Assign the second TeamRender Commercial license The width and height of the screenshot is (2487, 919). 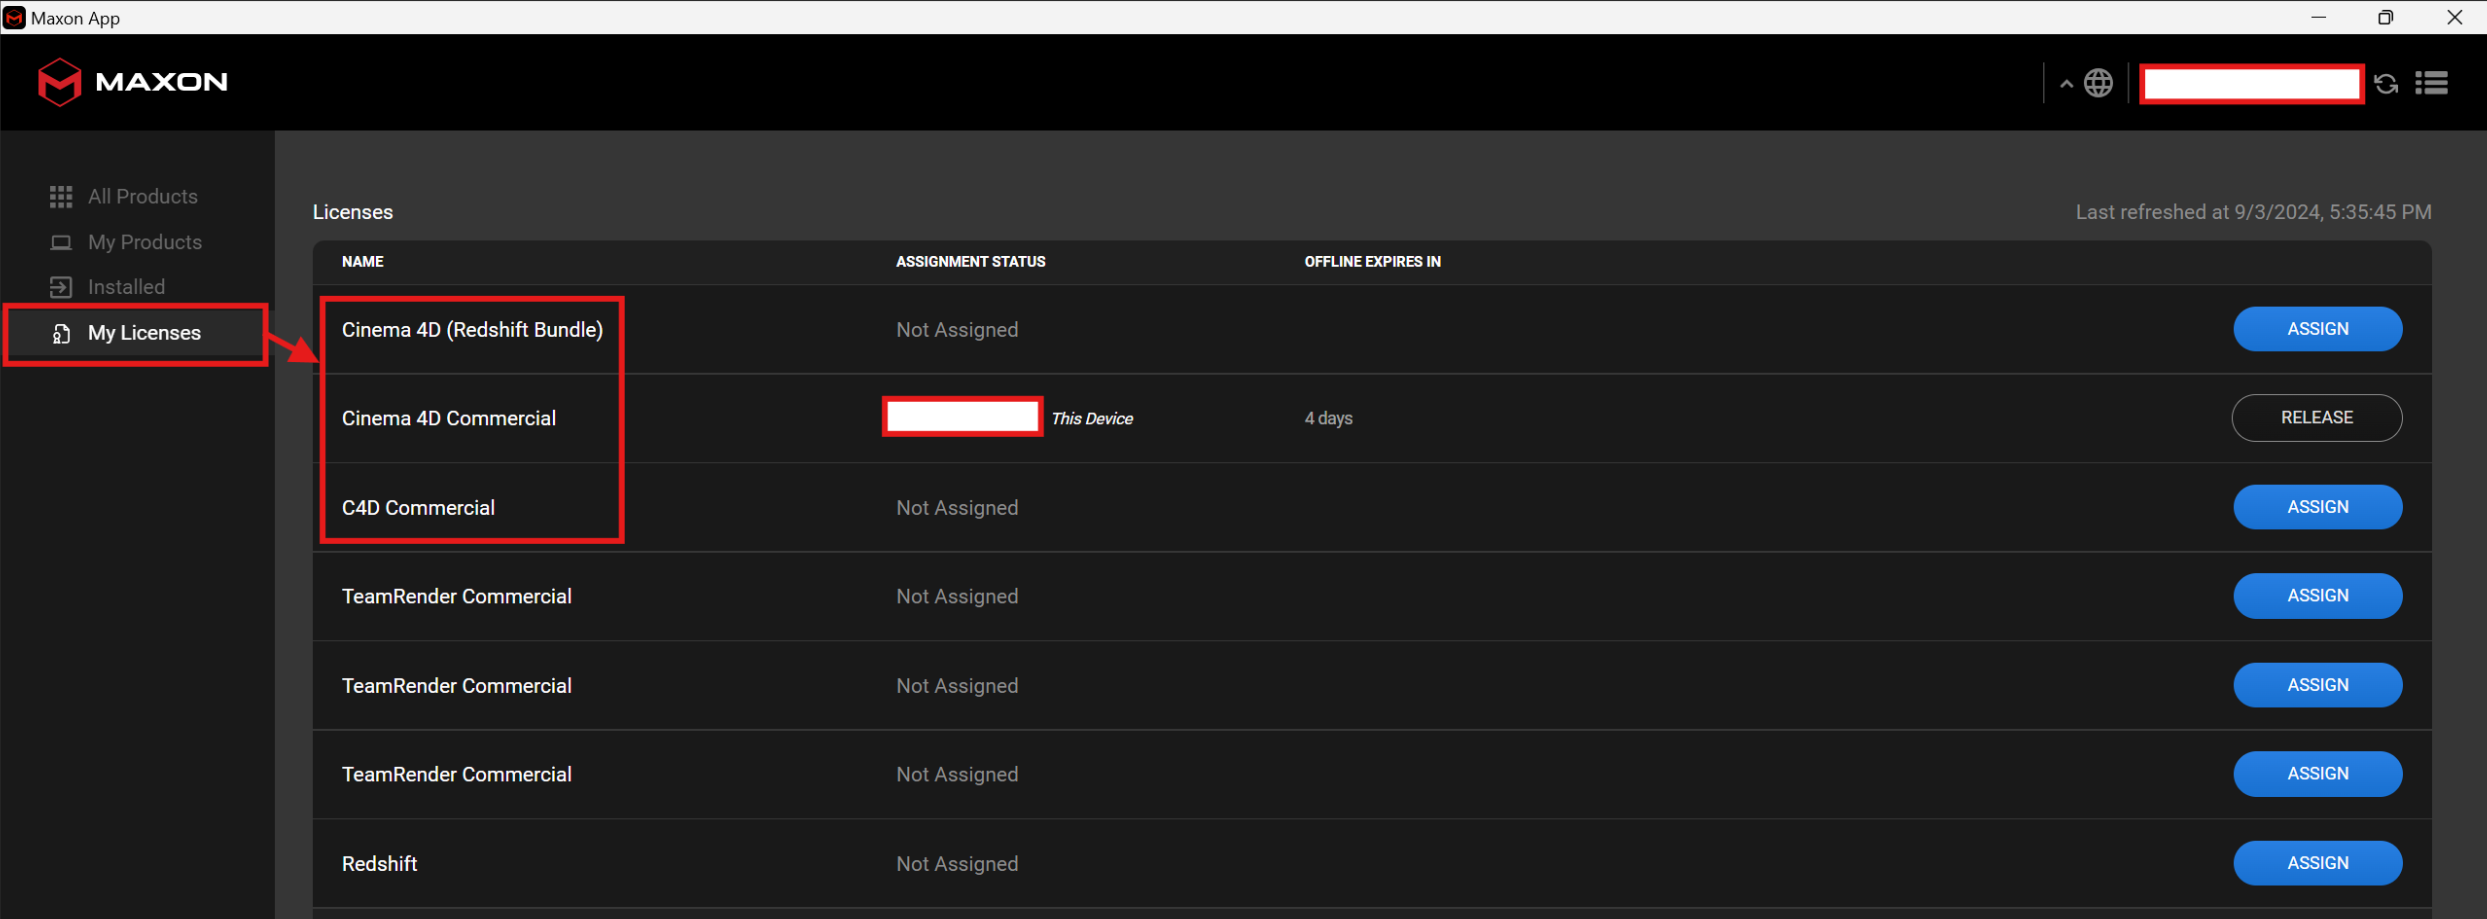tap(2317, 685)
